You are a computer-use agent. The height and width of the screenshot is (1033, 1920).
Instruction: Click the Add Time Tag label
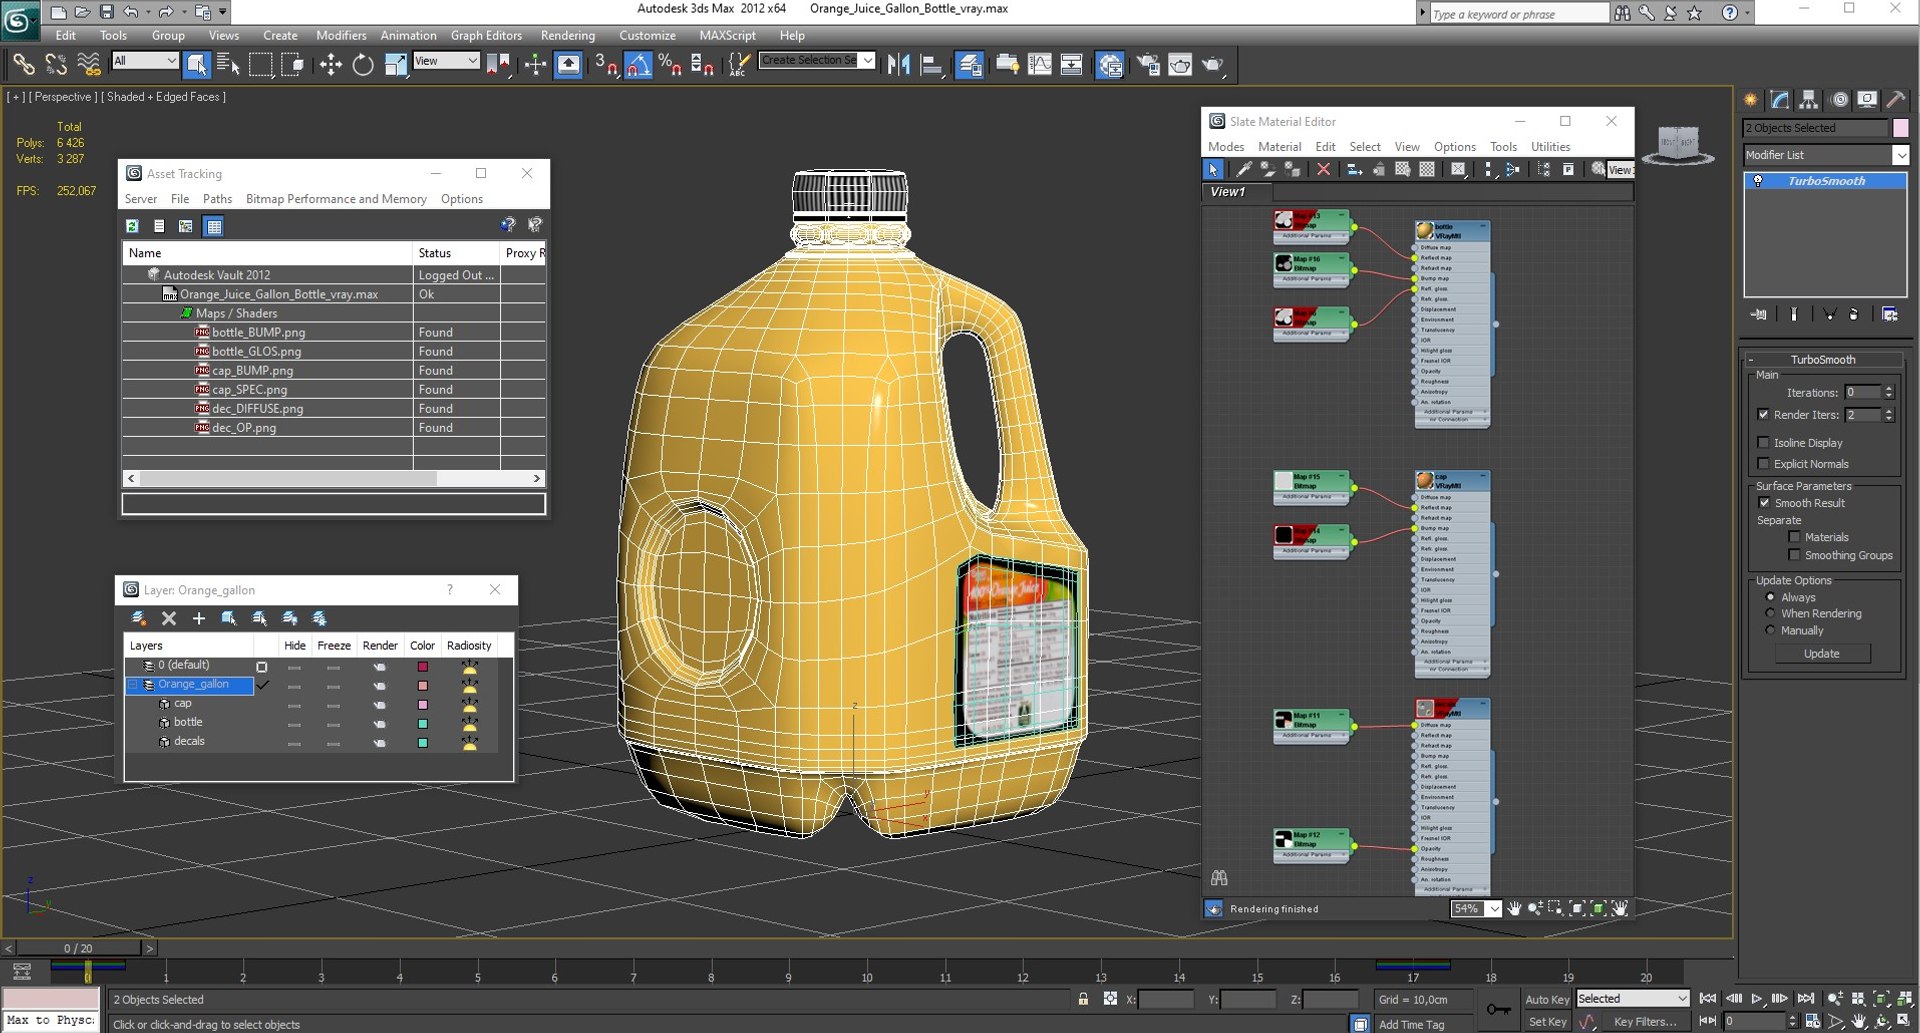(x=1411, y=1024)
